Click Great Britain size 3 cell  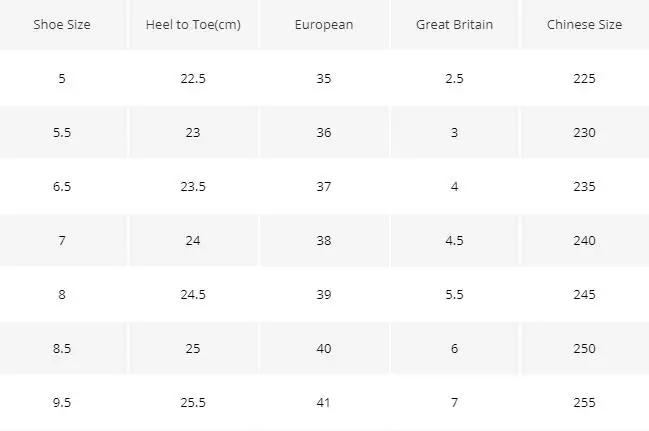tap(454, 132)
